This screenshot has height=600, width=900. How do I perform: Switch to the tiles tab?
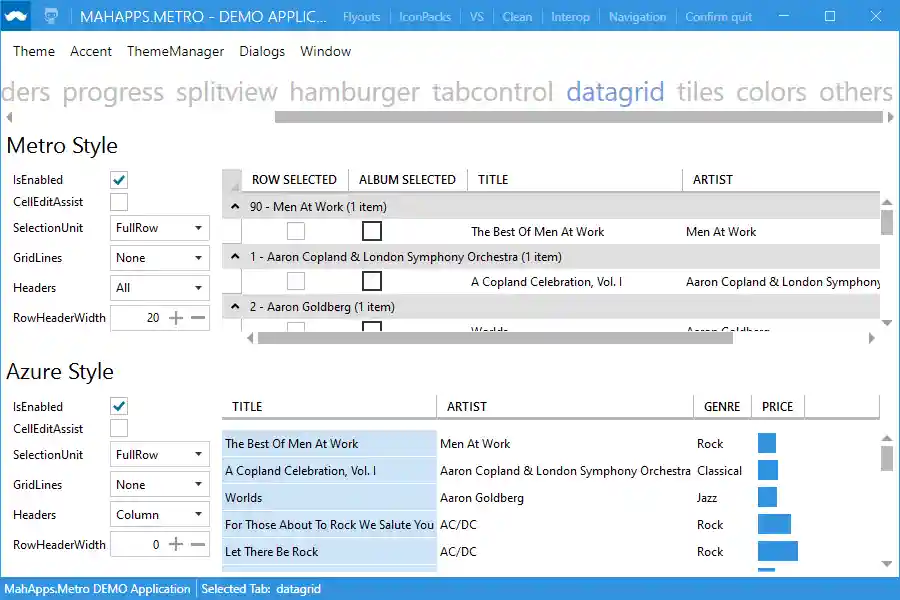(699, 91)
